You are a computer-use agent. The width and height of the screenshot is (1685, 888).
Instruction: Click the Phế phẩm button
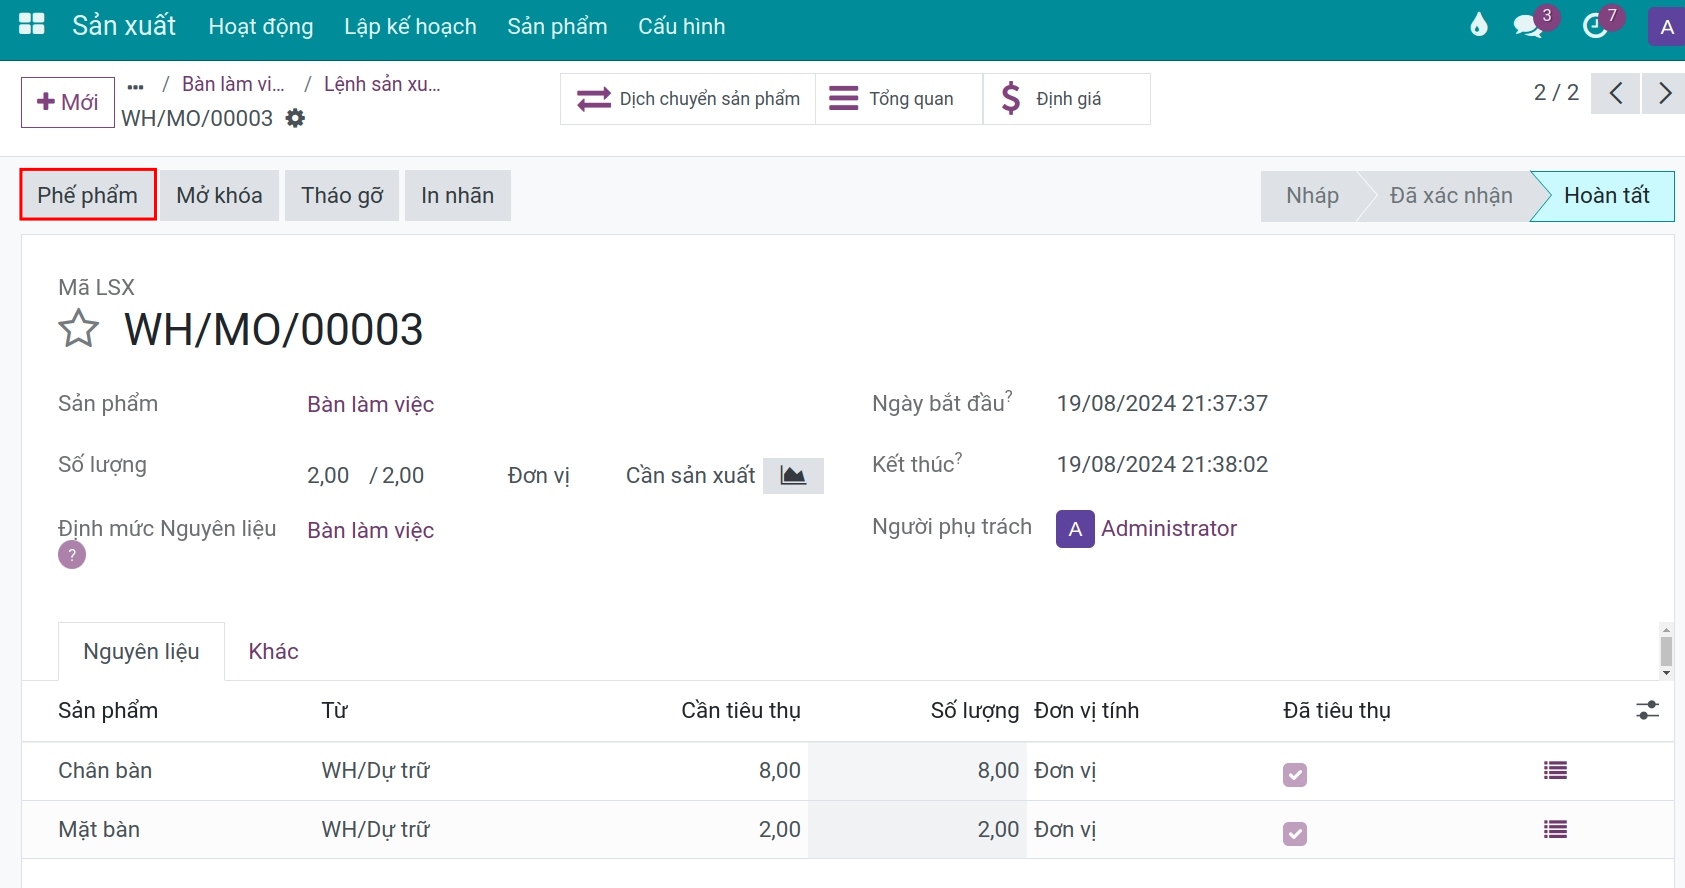88,195
